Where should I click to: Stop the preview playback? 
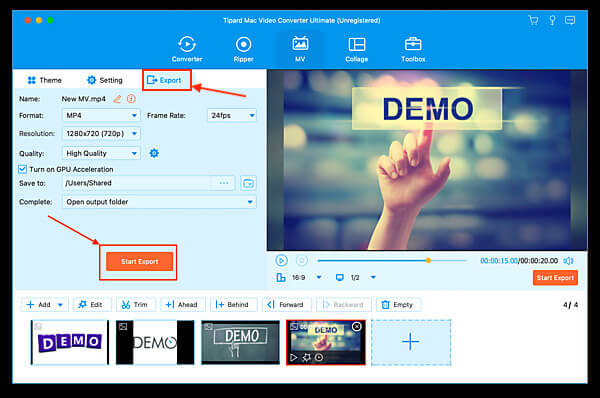tap(302, 261)
